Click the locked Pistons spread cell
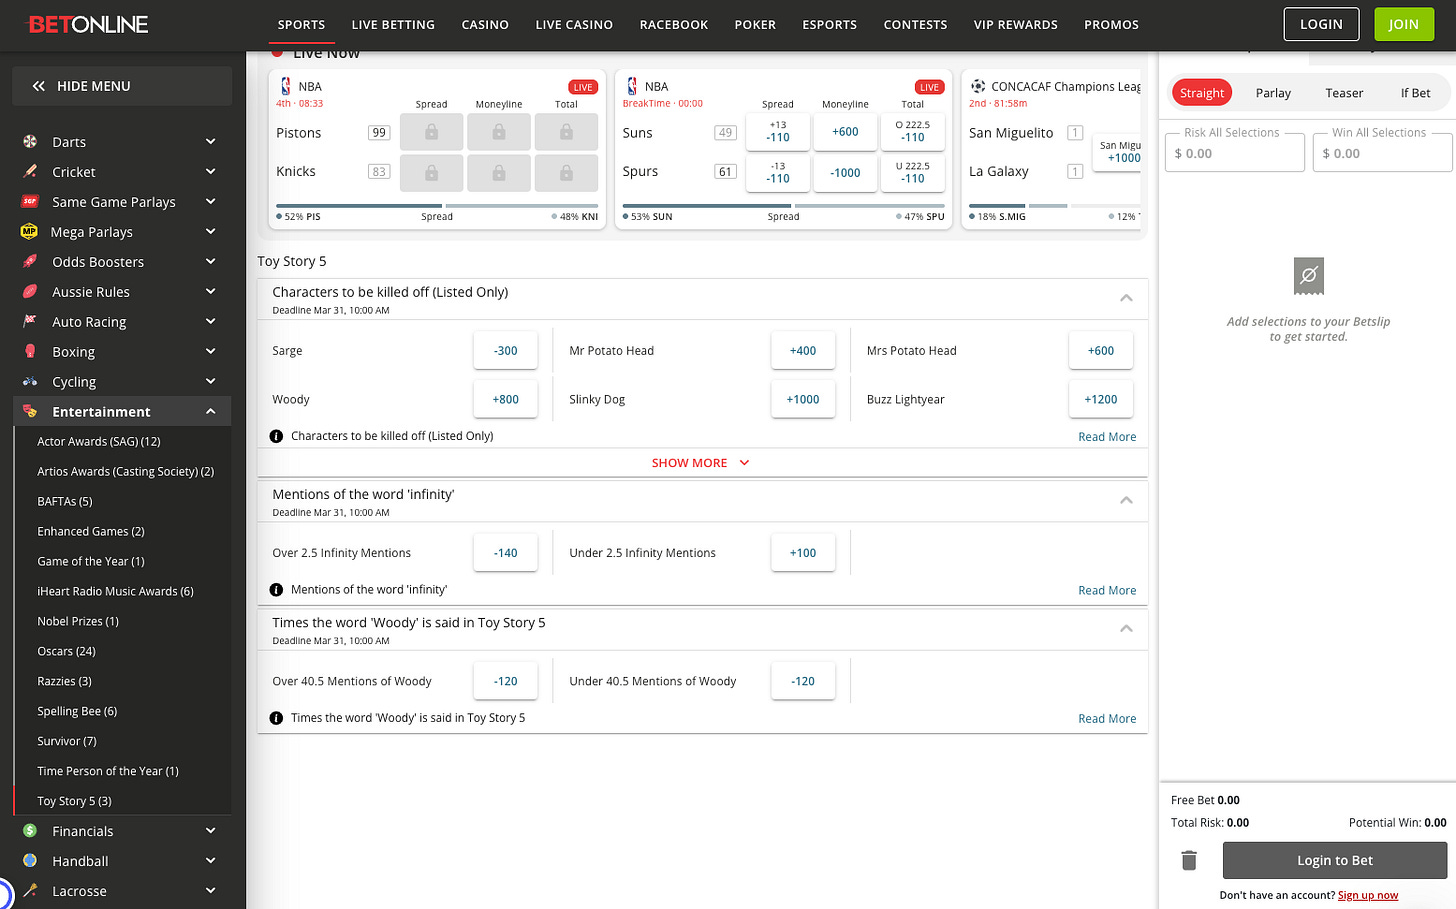Image resolution: width=1456 pixels, height=909 pixels. point(431,132)
